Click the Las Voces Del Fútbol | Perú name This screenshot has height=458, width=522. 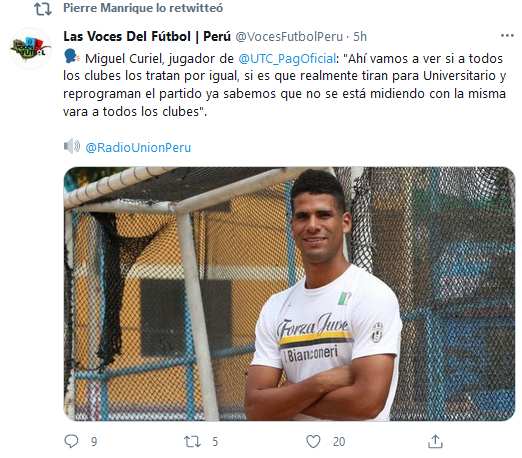click(147, 36)
